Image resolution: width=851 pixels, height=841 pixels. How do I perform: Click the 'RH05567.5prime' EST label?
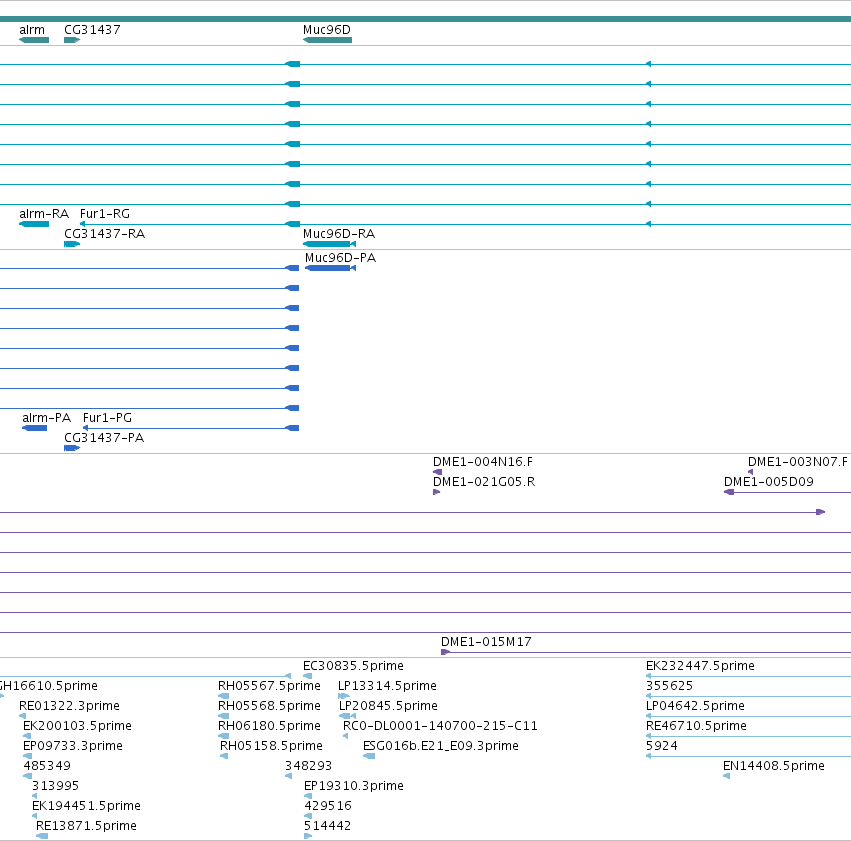coord(269,686)
